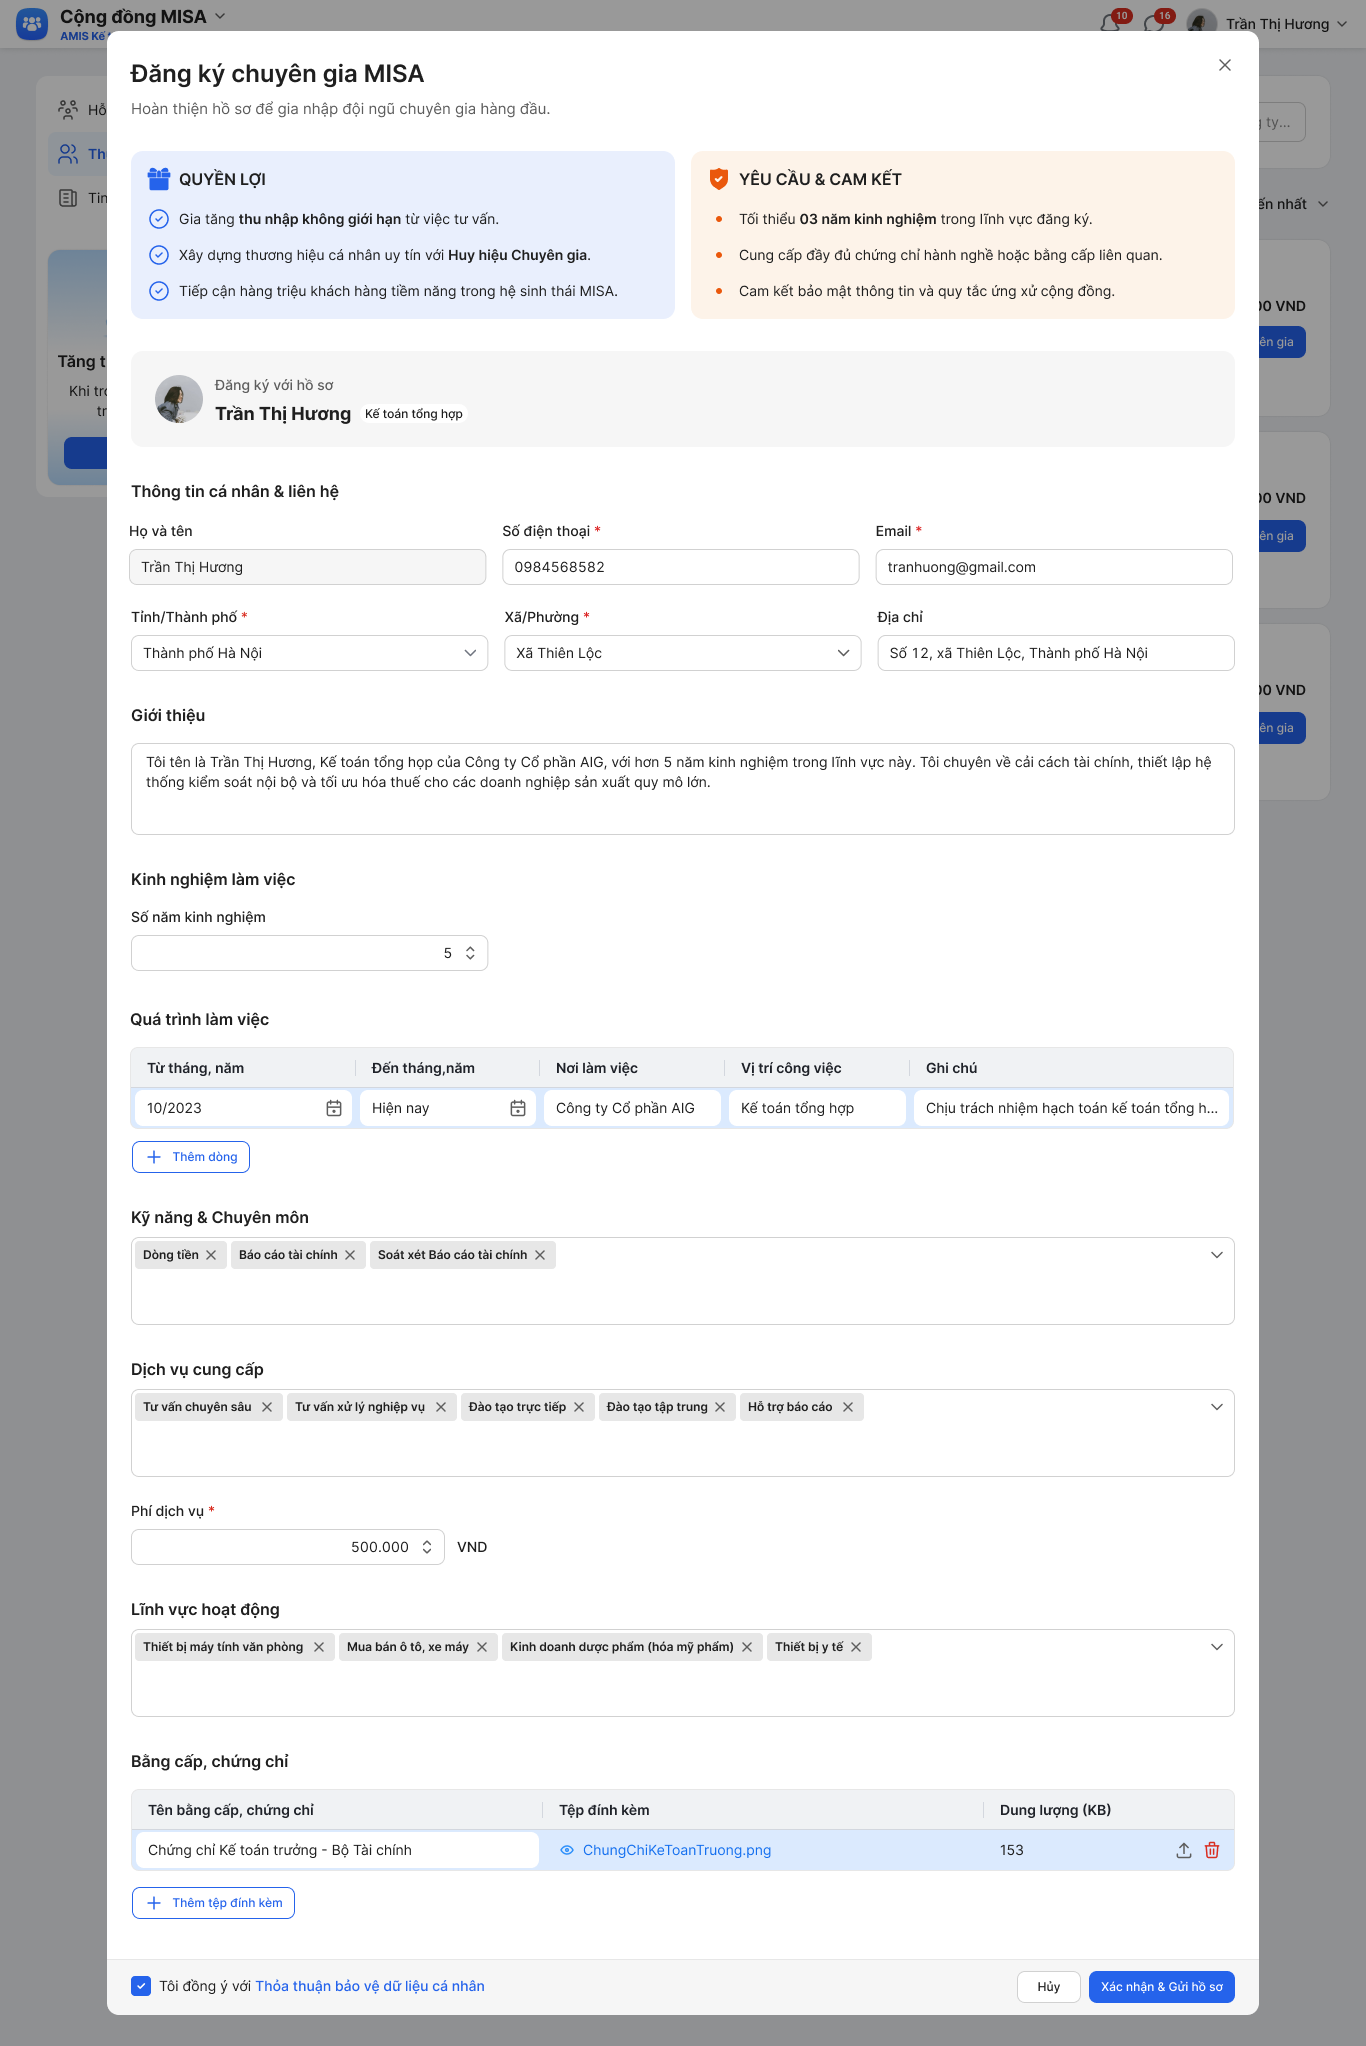This screenshot has height=2046, width=1366.
Task: Remove the Mua bán ô tô, xe máy tag
Action: [482, 1647]
